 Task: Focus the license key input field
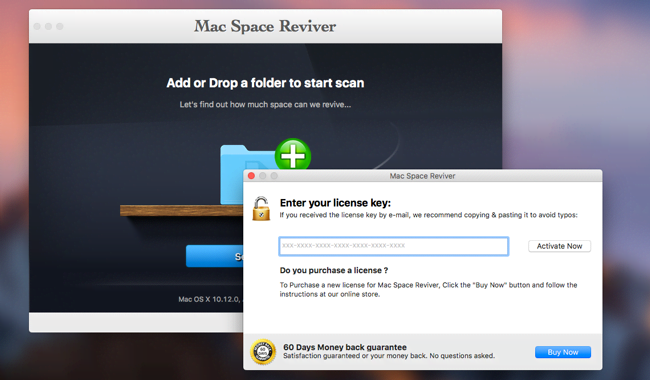393,246
